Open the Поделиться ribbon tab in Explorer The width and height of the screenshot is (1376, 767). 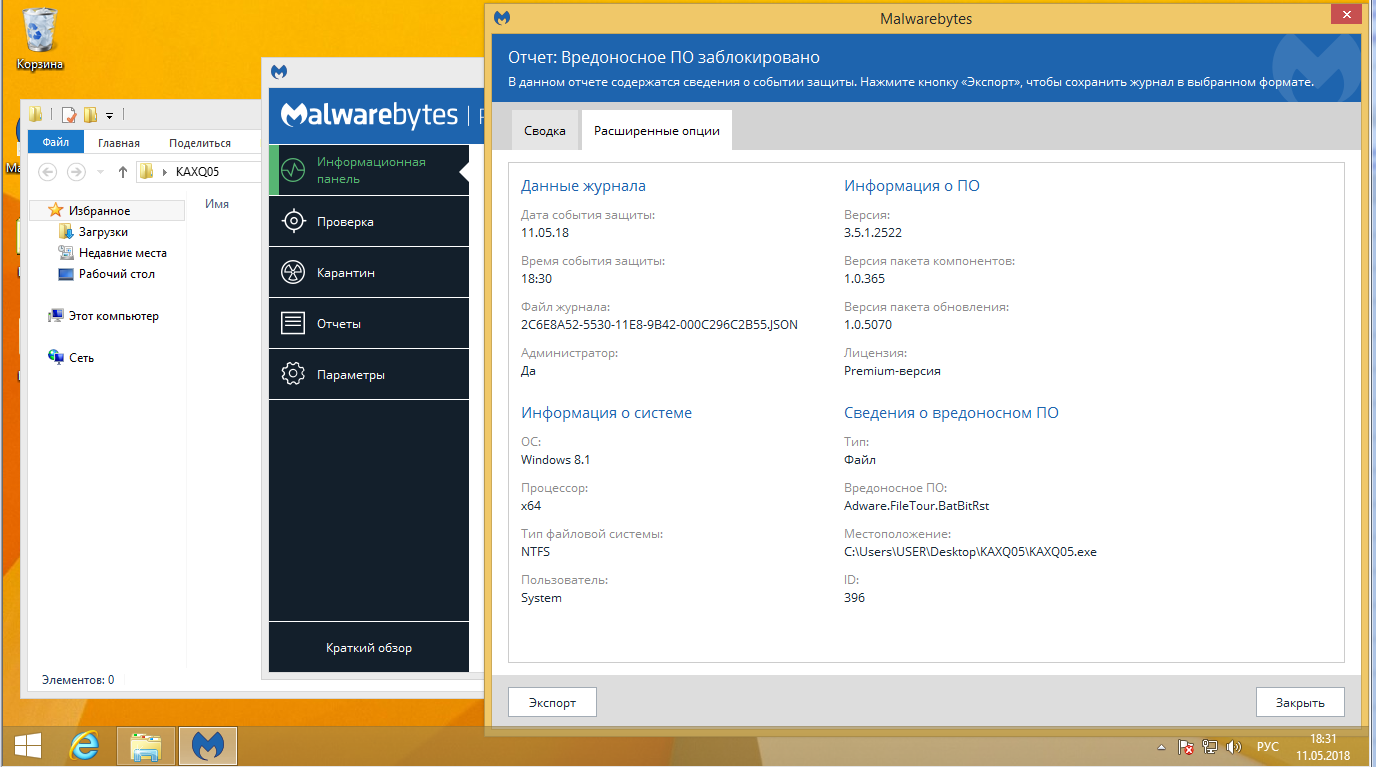pos(200,143)
